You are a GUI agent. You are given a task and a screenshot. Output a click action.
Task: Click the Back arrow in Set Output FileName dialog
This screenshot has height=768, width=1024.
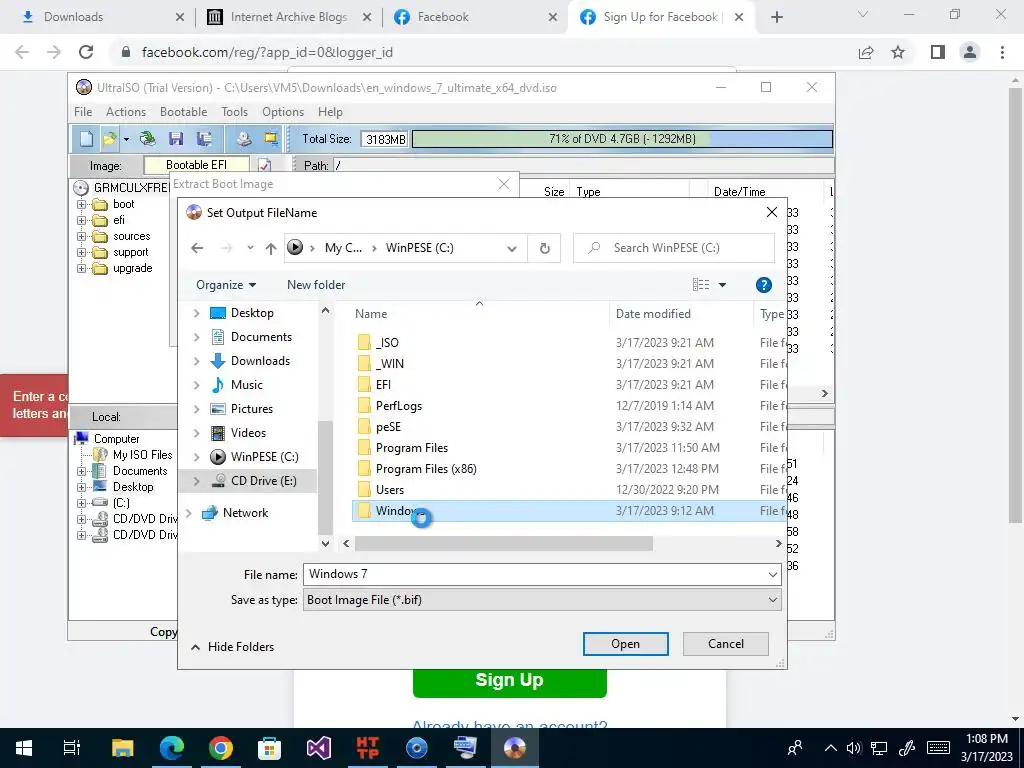(197, 248)
